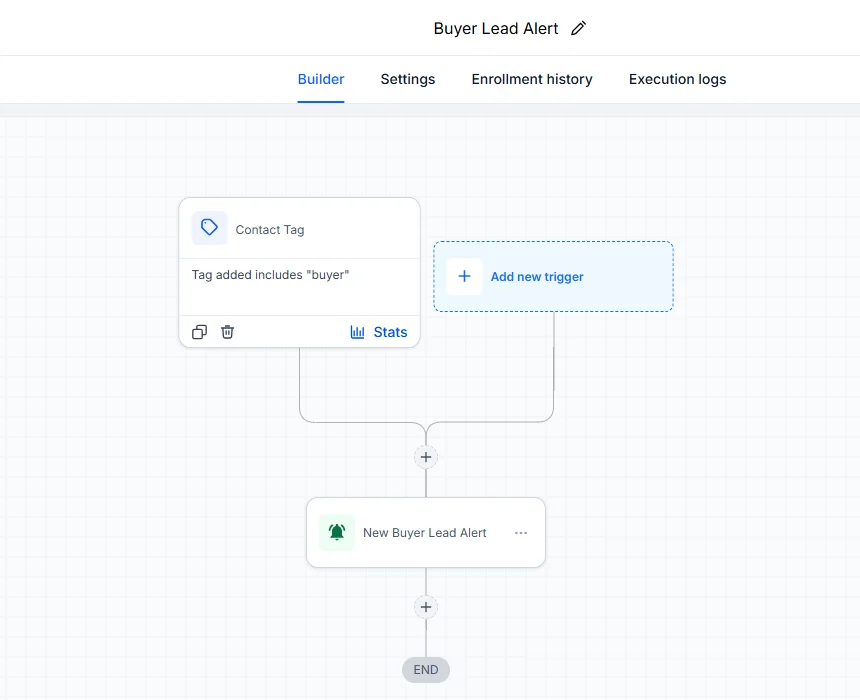Screen dimensions: 860x700
Task: Select the END node
Action: [x=426, y=670]
